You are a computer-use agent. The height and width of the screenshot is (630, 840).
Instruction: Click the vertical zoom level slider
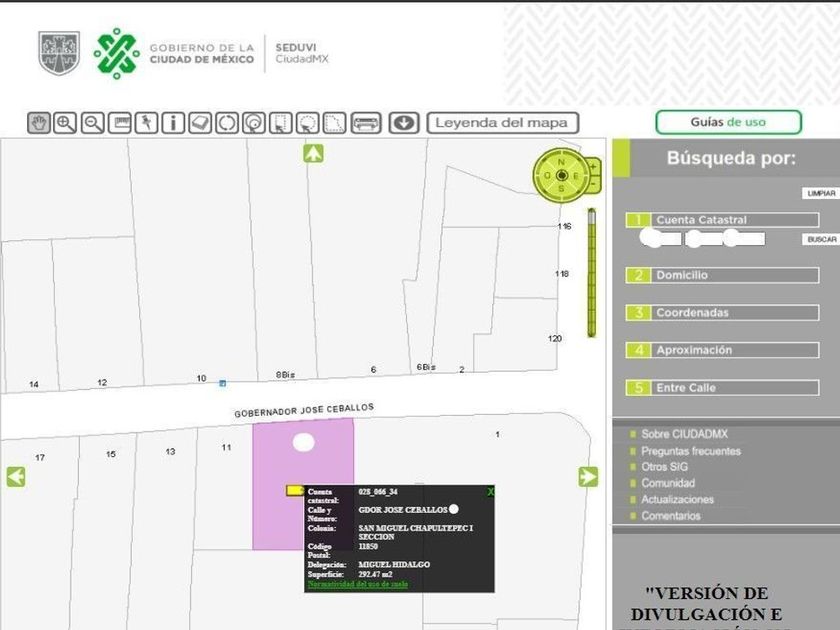click(591, 273)
